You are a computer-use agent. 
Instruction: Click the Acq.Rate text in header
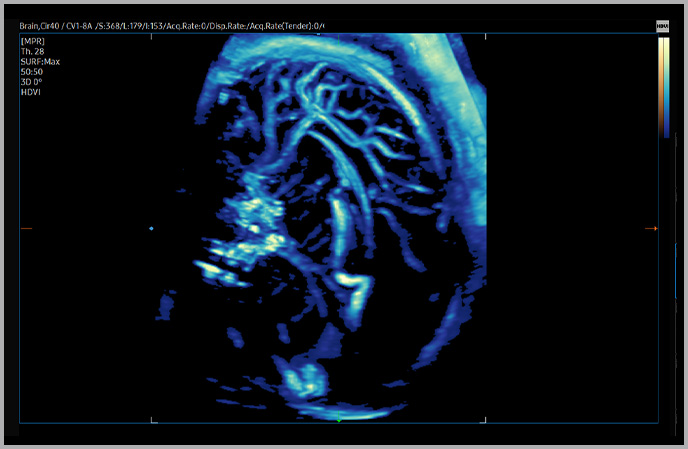[x=192, y=25]
